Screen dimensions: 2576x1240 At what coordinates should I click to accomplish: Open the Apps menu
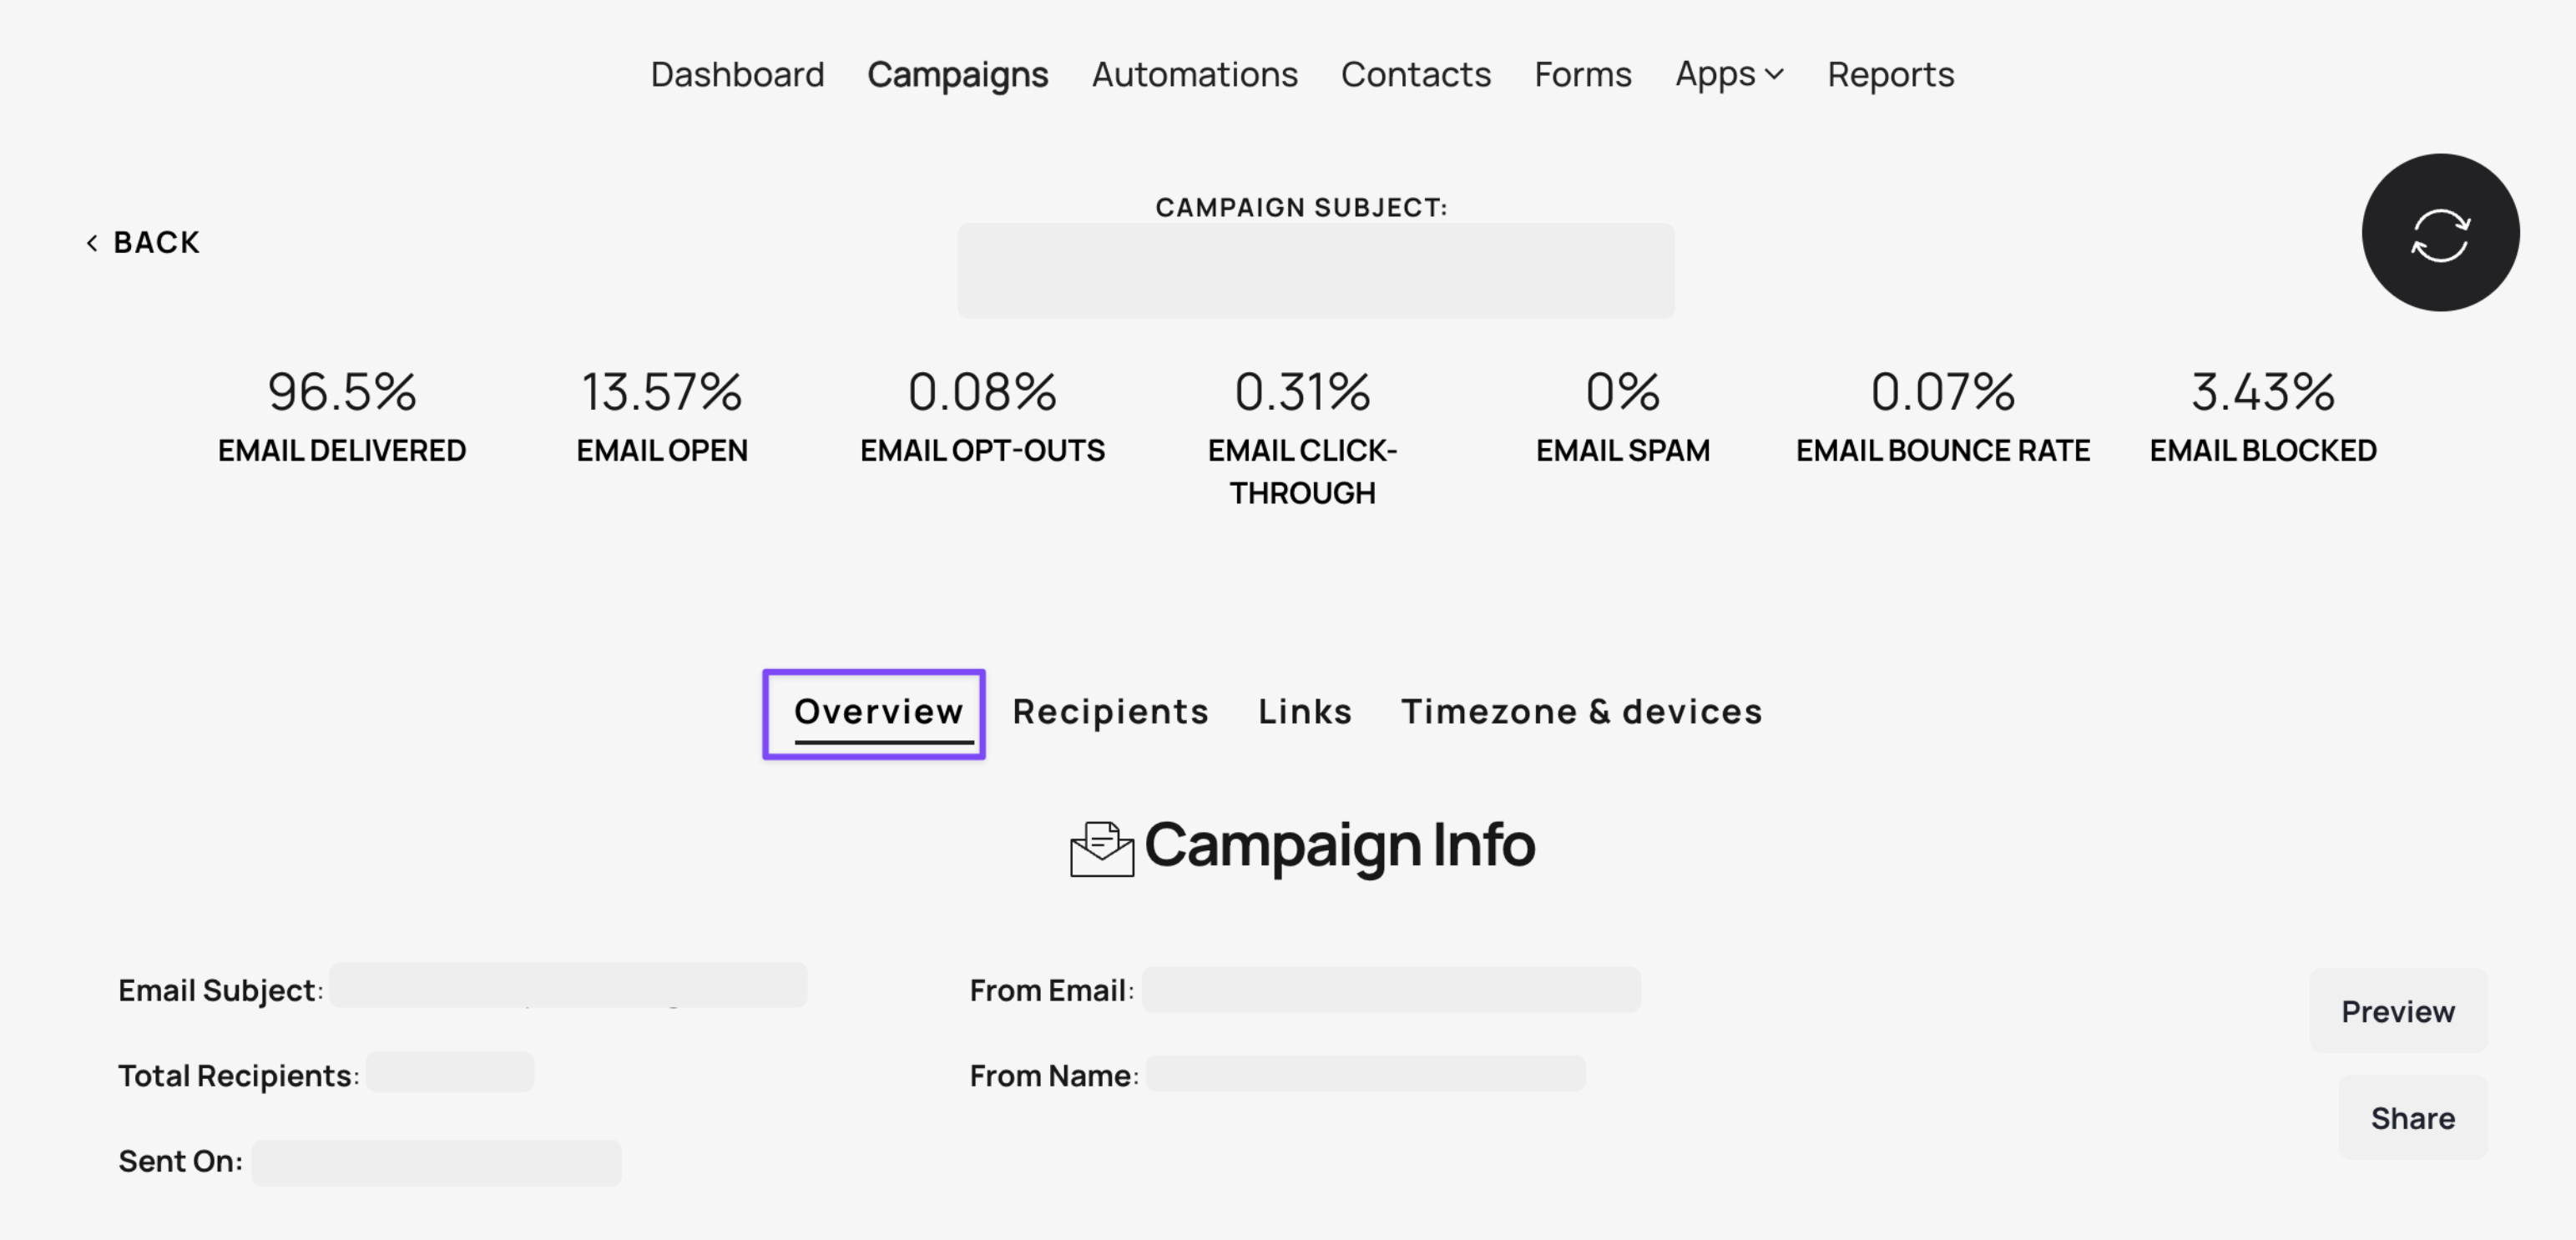(1729, 74)
